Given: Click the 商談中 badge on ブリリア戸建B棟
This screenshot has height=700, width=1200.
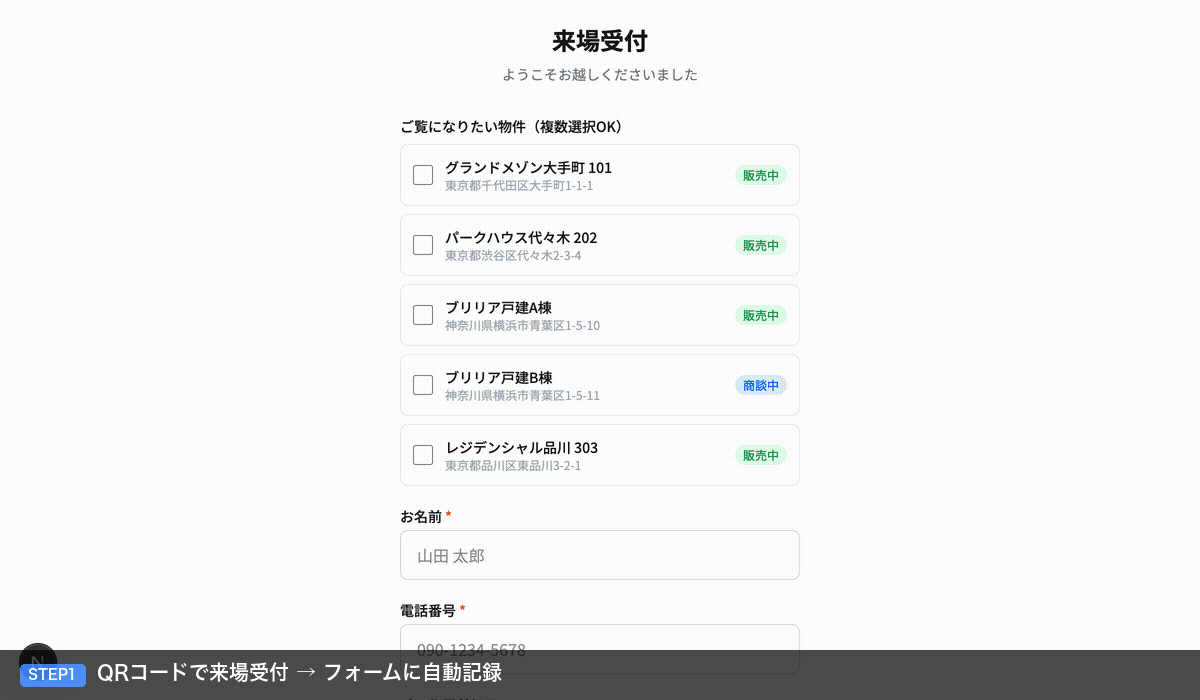Looking at the screenshot, I should tap(760, 385).
